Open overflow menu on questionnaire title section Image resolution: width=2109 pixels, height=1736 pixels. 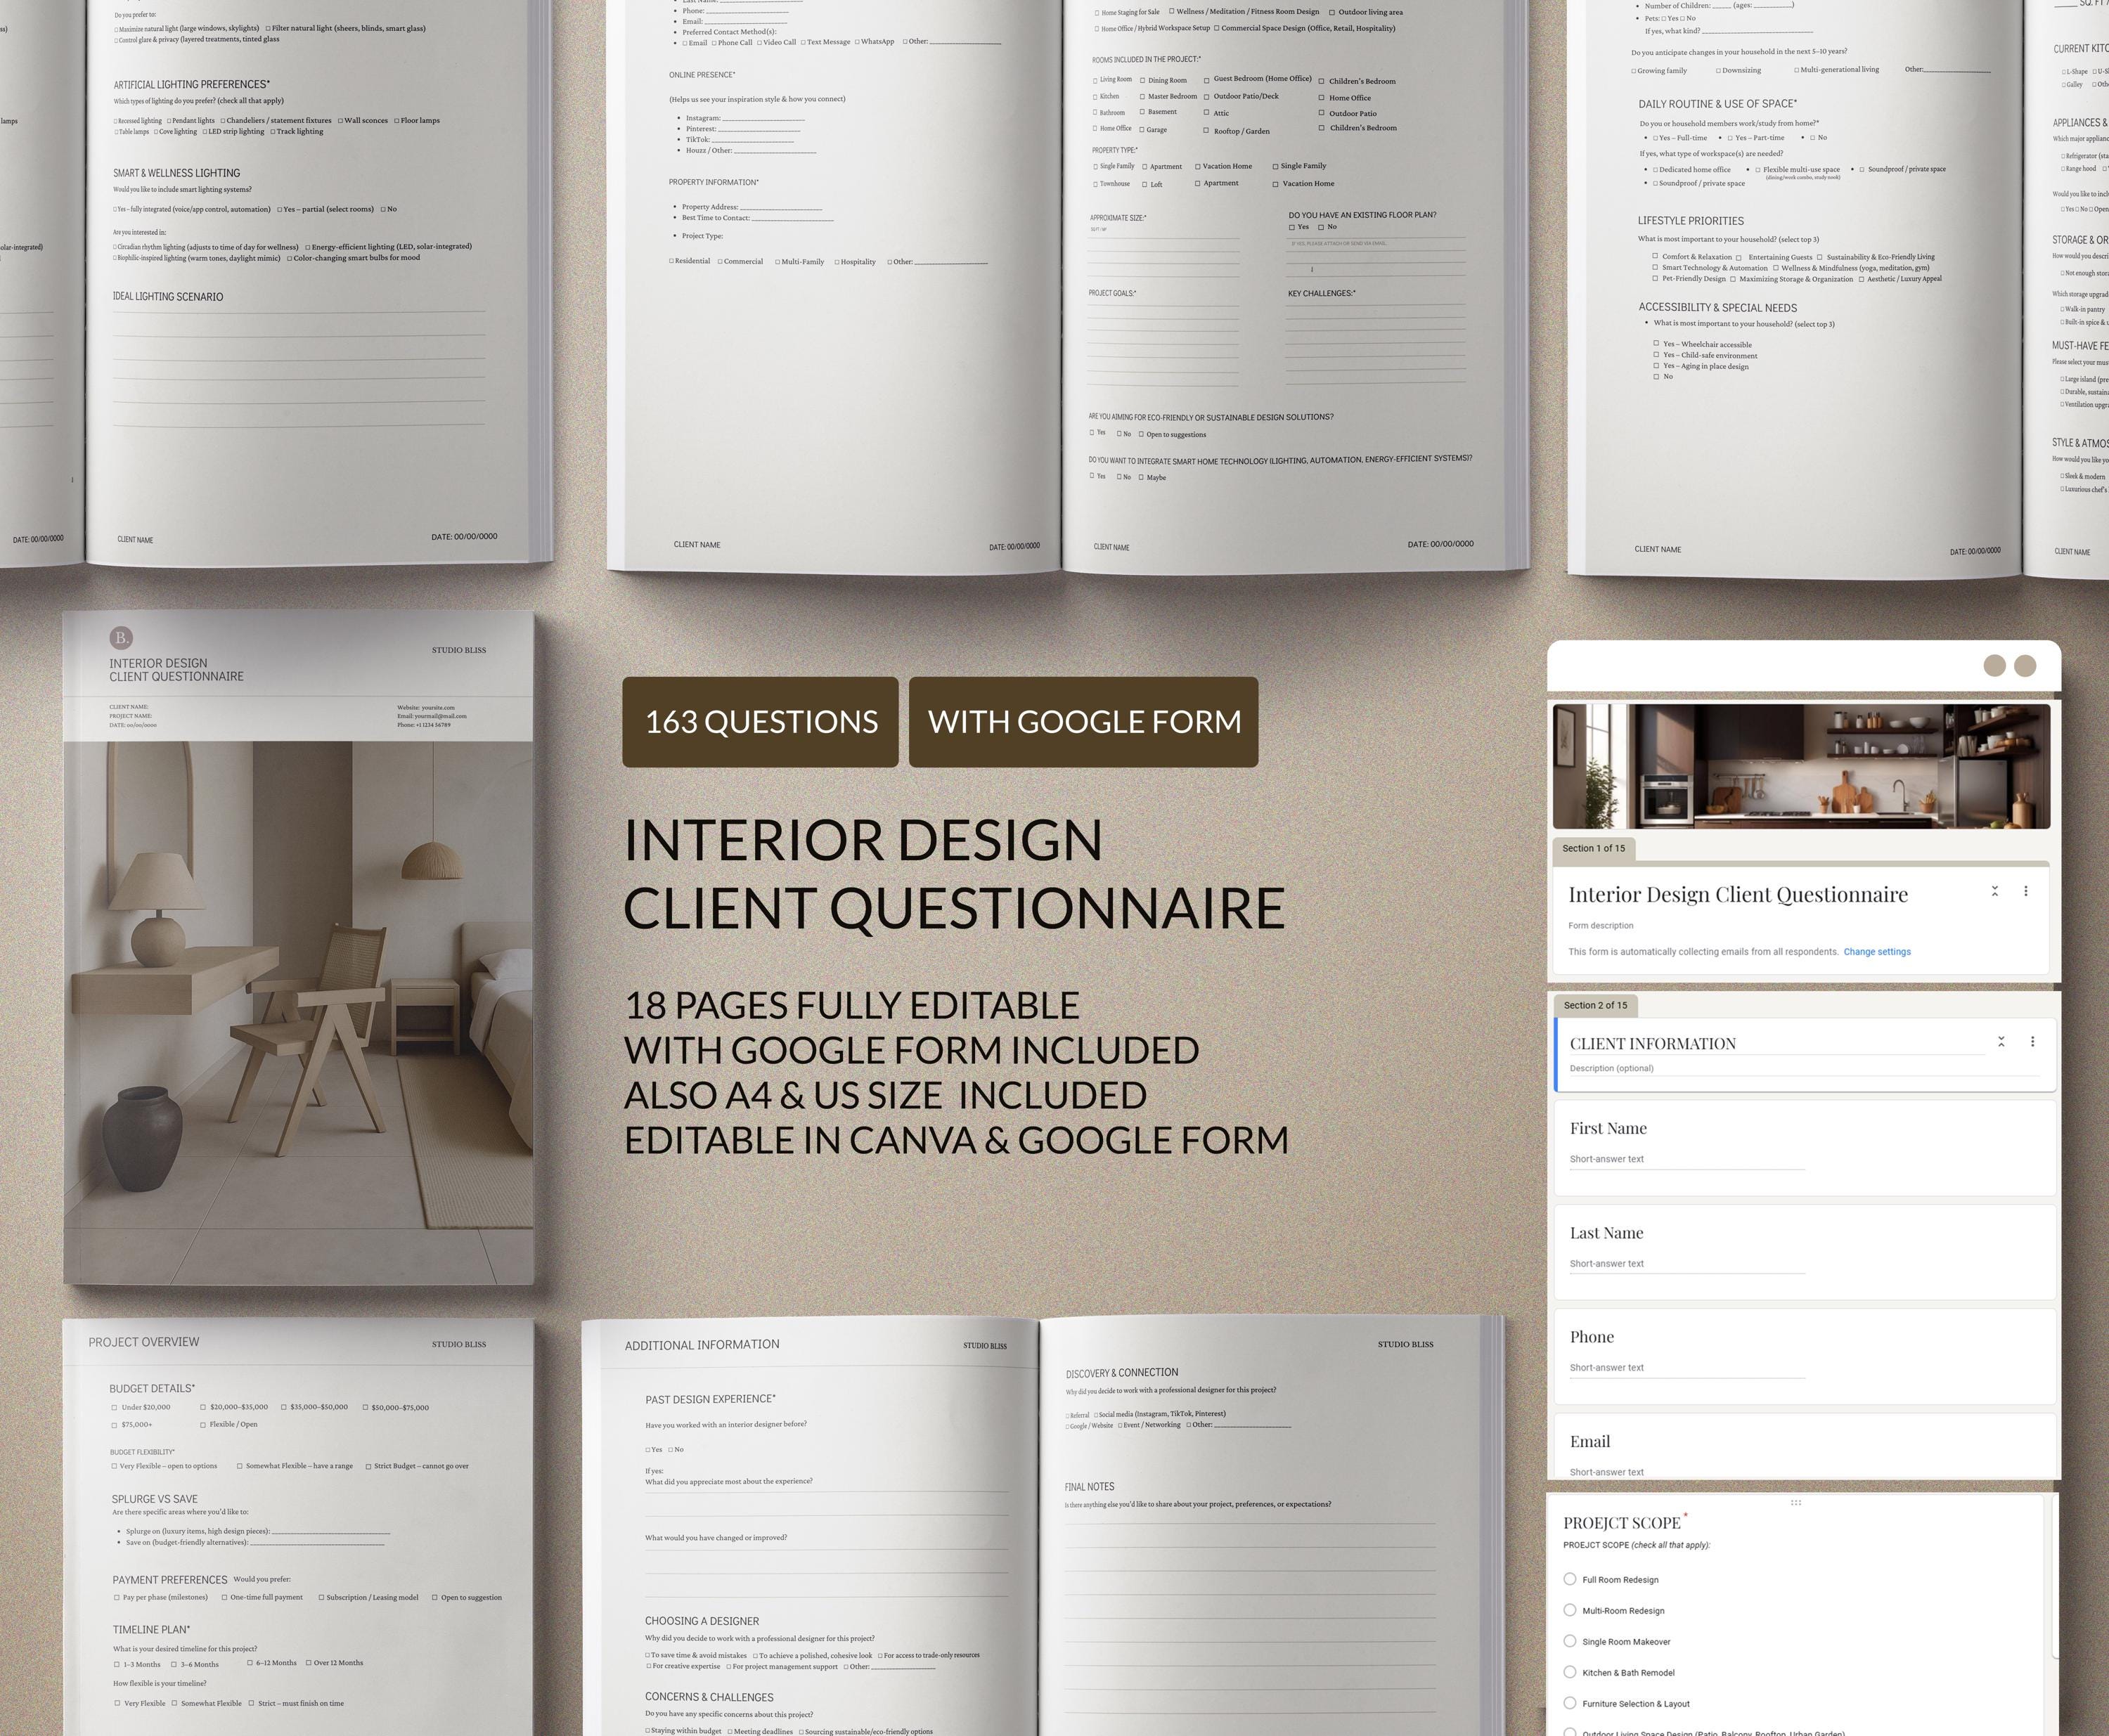2026,890
